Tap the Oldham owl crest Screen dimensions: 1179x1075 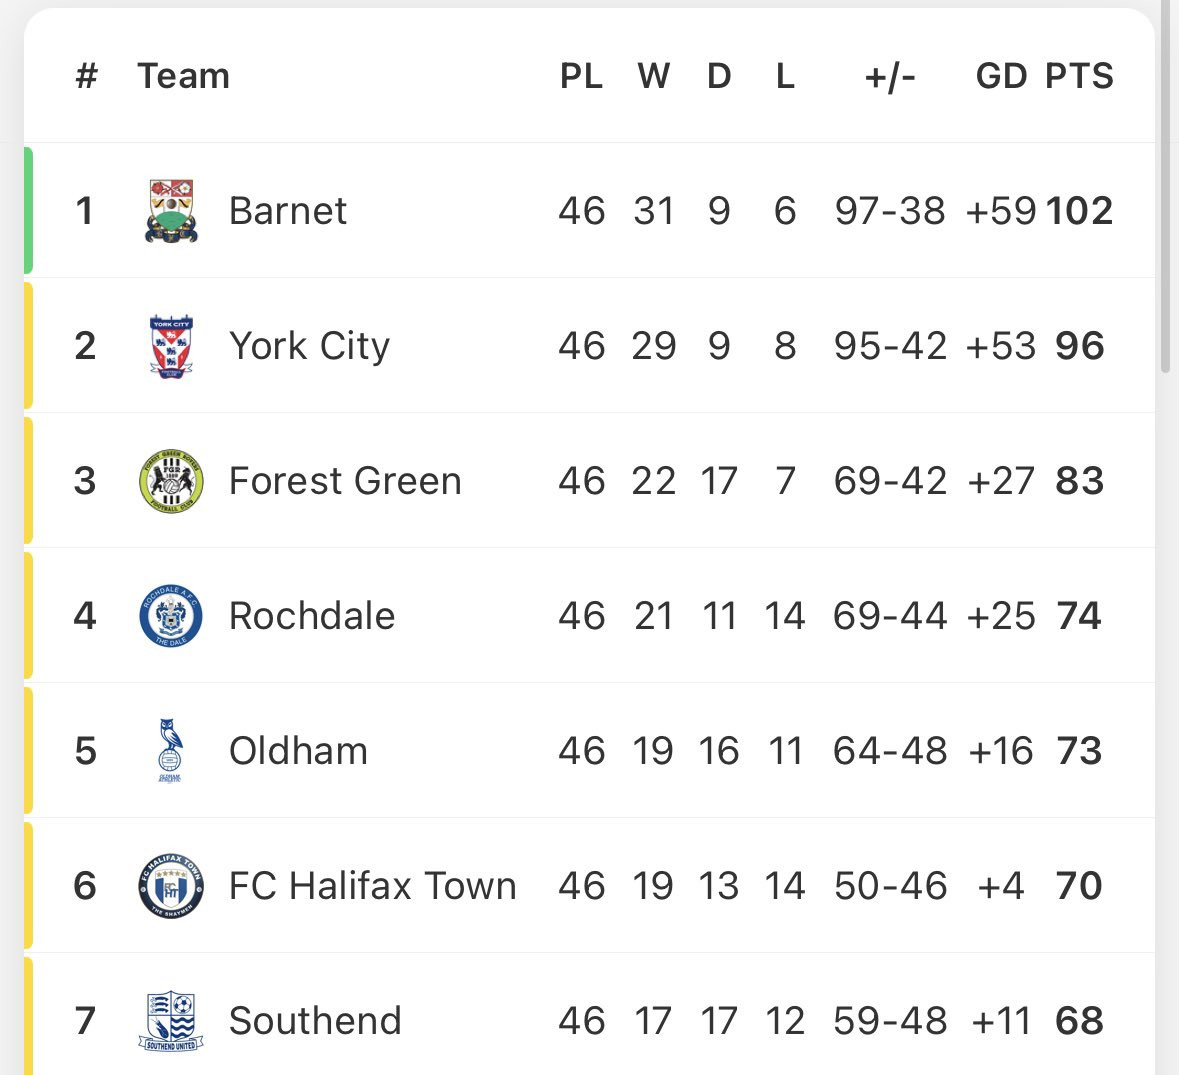170,750
